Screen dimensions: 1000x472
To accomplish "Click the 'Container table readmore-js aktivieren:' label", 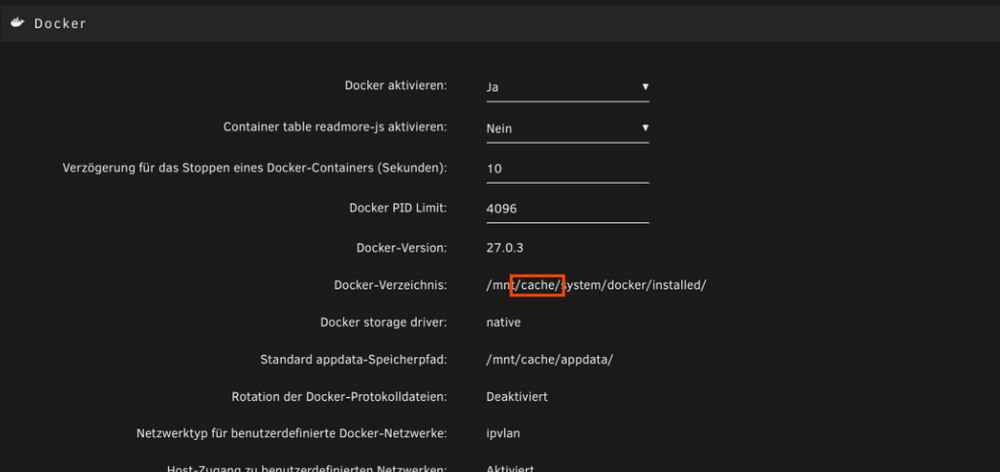I will click(335, 127).
